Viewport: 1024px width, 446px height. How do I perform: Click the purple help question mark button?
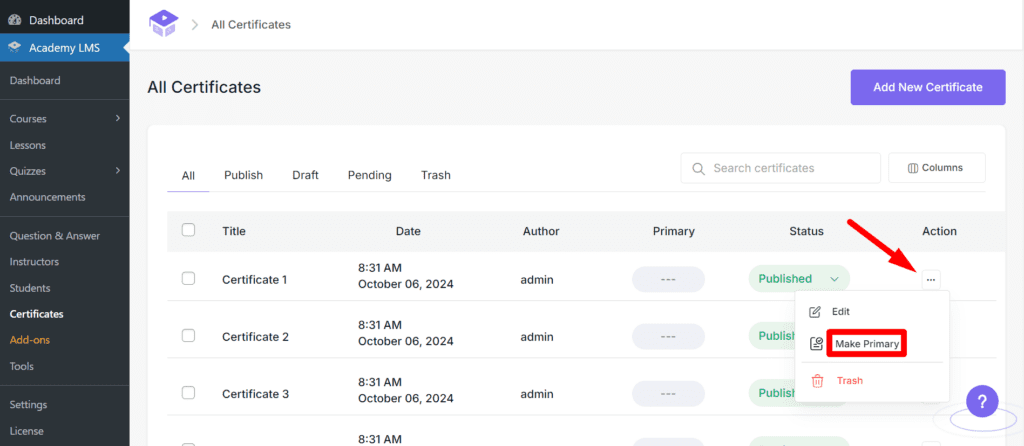(982, 402)
